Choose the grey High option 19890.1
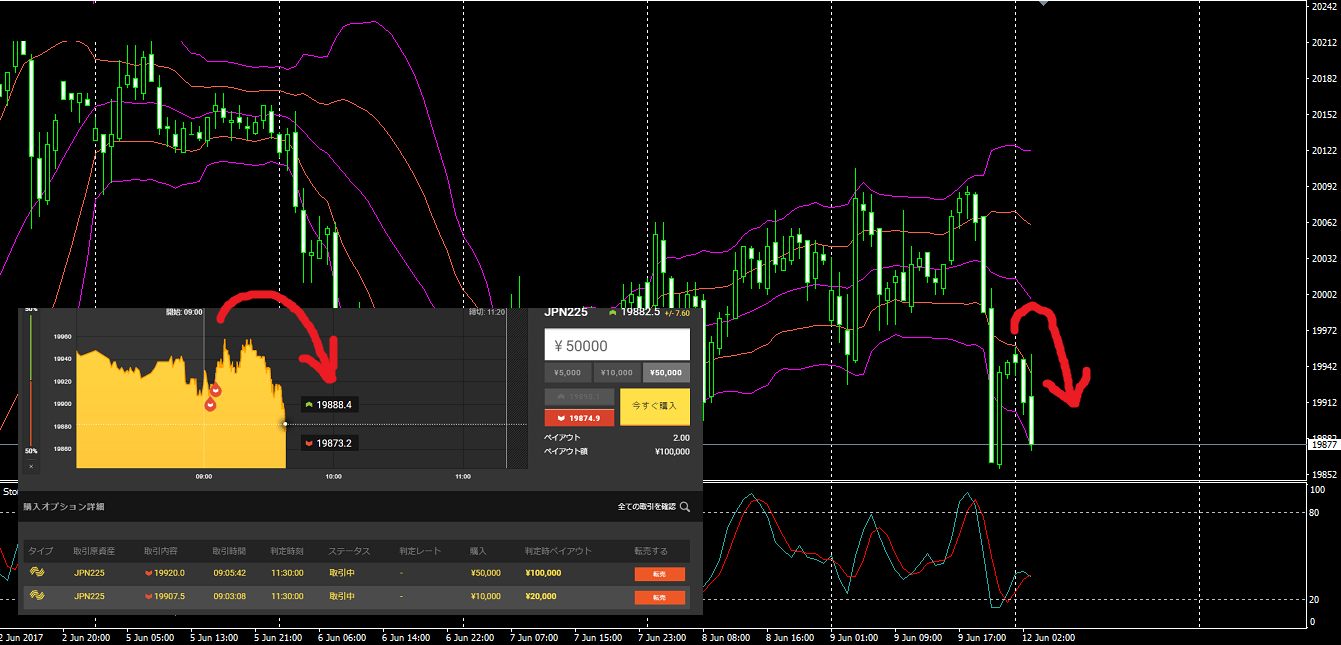Image resolution: width=1341 pixels, height=645 pixels. (x=579, y=397)
